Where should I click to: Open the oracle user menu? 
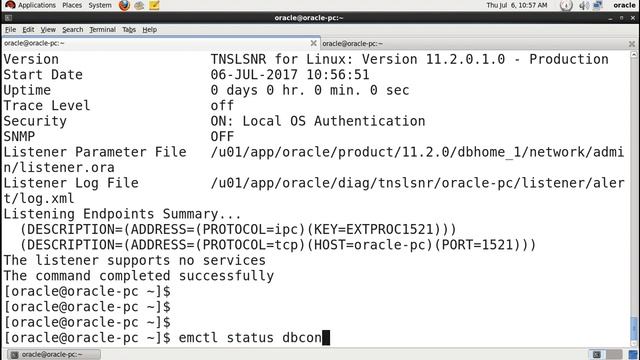point(624,5)
